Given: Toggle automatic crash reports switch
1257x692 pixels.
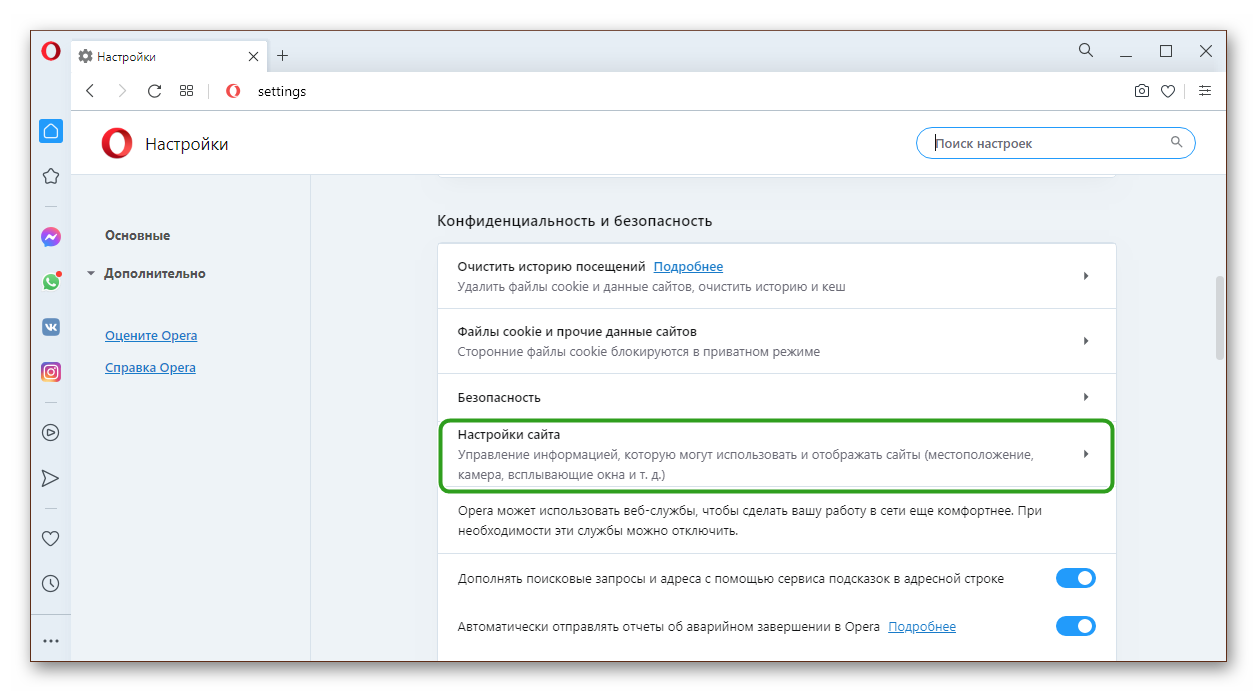Looking at the screenshot, I should 1076,626.
